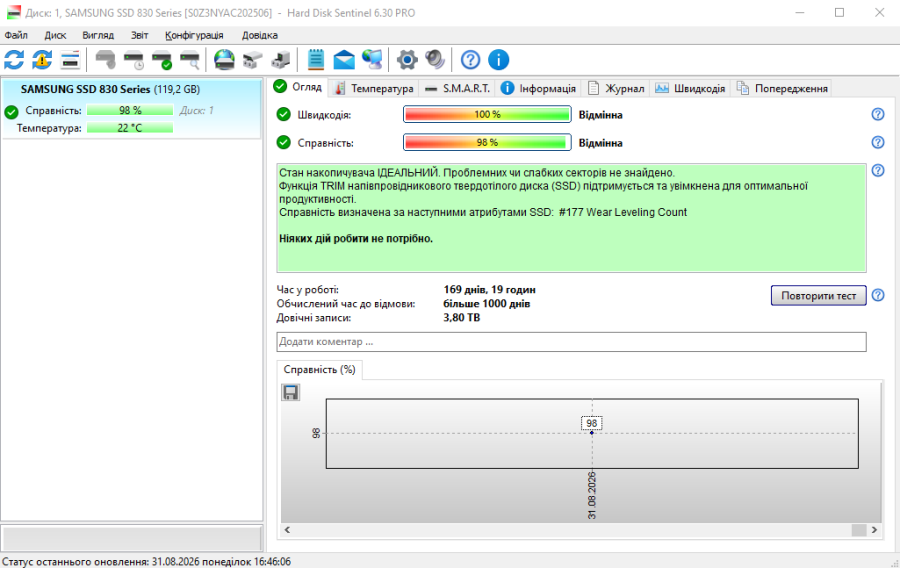Click the disk with green checkmark icon
Screen dimensions: 900x568
tap(161, 60)
